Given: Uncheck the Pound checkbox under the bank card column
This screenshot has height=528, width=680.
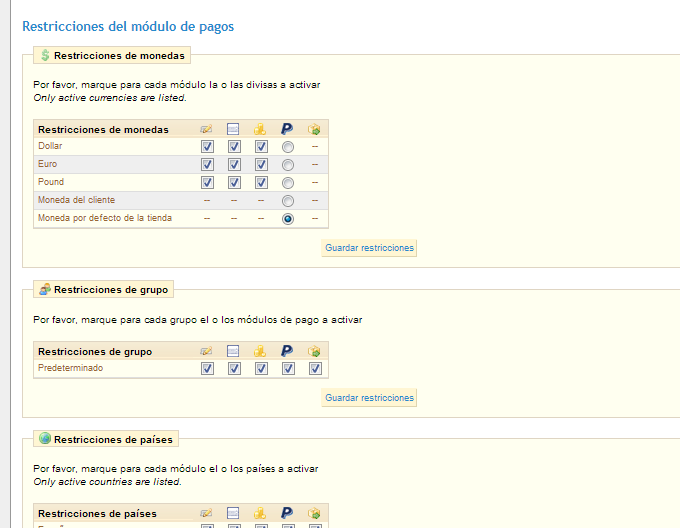Looking at the screenshot, I should click(234, 183).
